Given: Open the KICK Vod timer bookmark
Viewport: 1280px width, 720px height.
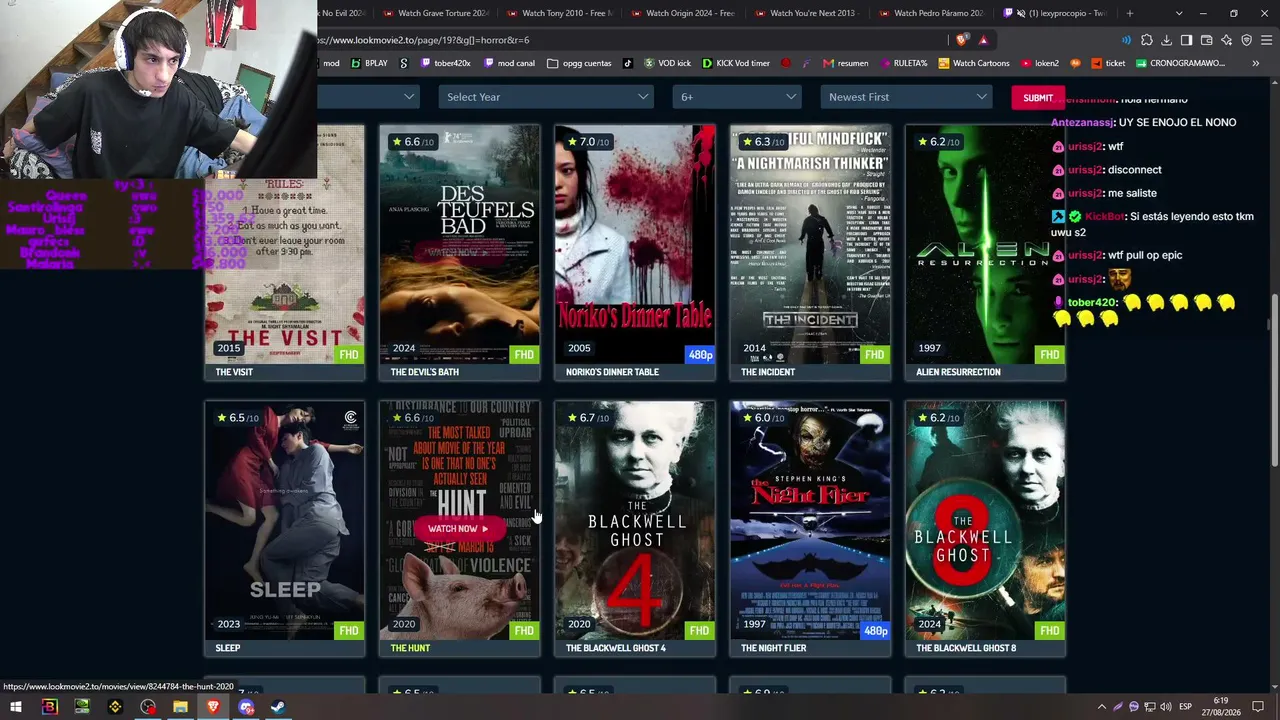Looking at the screenshot, I should coord(736,63).
